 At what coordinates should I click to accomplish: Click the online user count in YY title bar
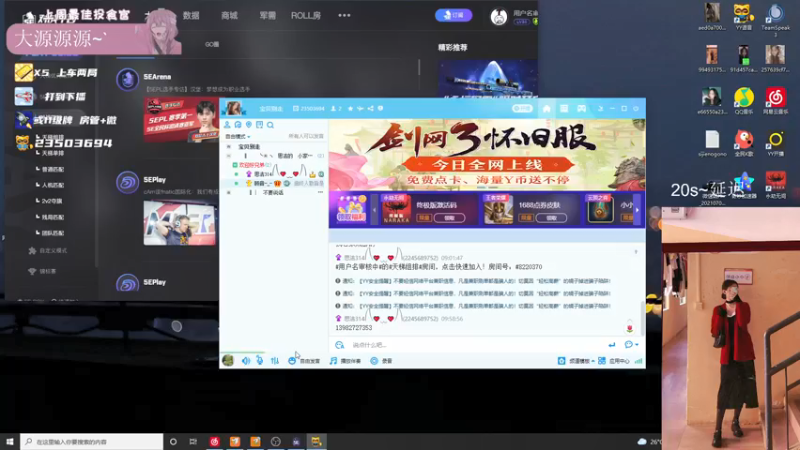(x=336, y=108)
